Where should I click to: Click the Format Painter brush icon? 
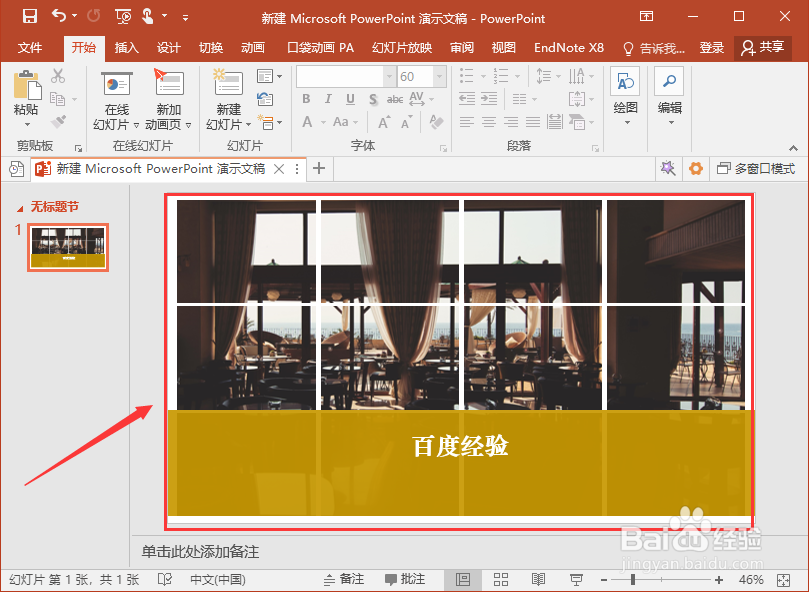point(58,121)
